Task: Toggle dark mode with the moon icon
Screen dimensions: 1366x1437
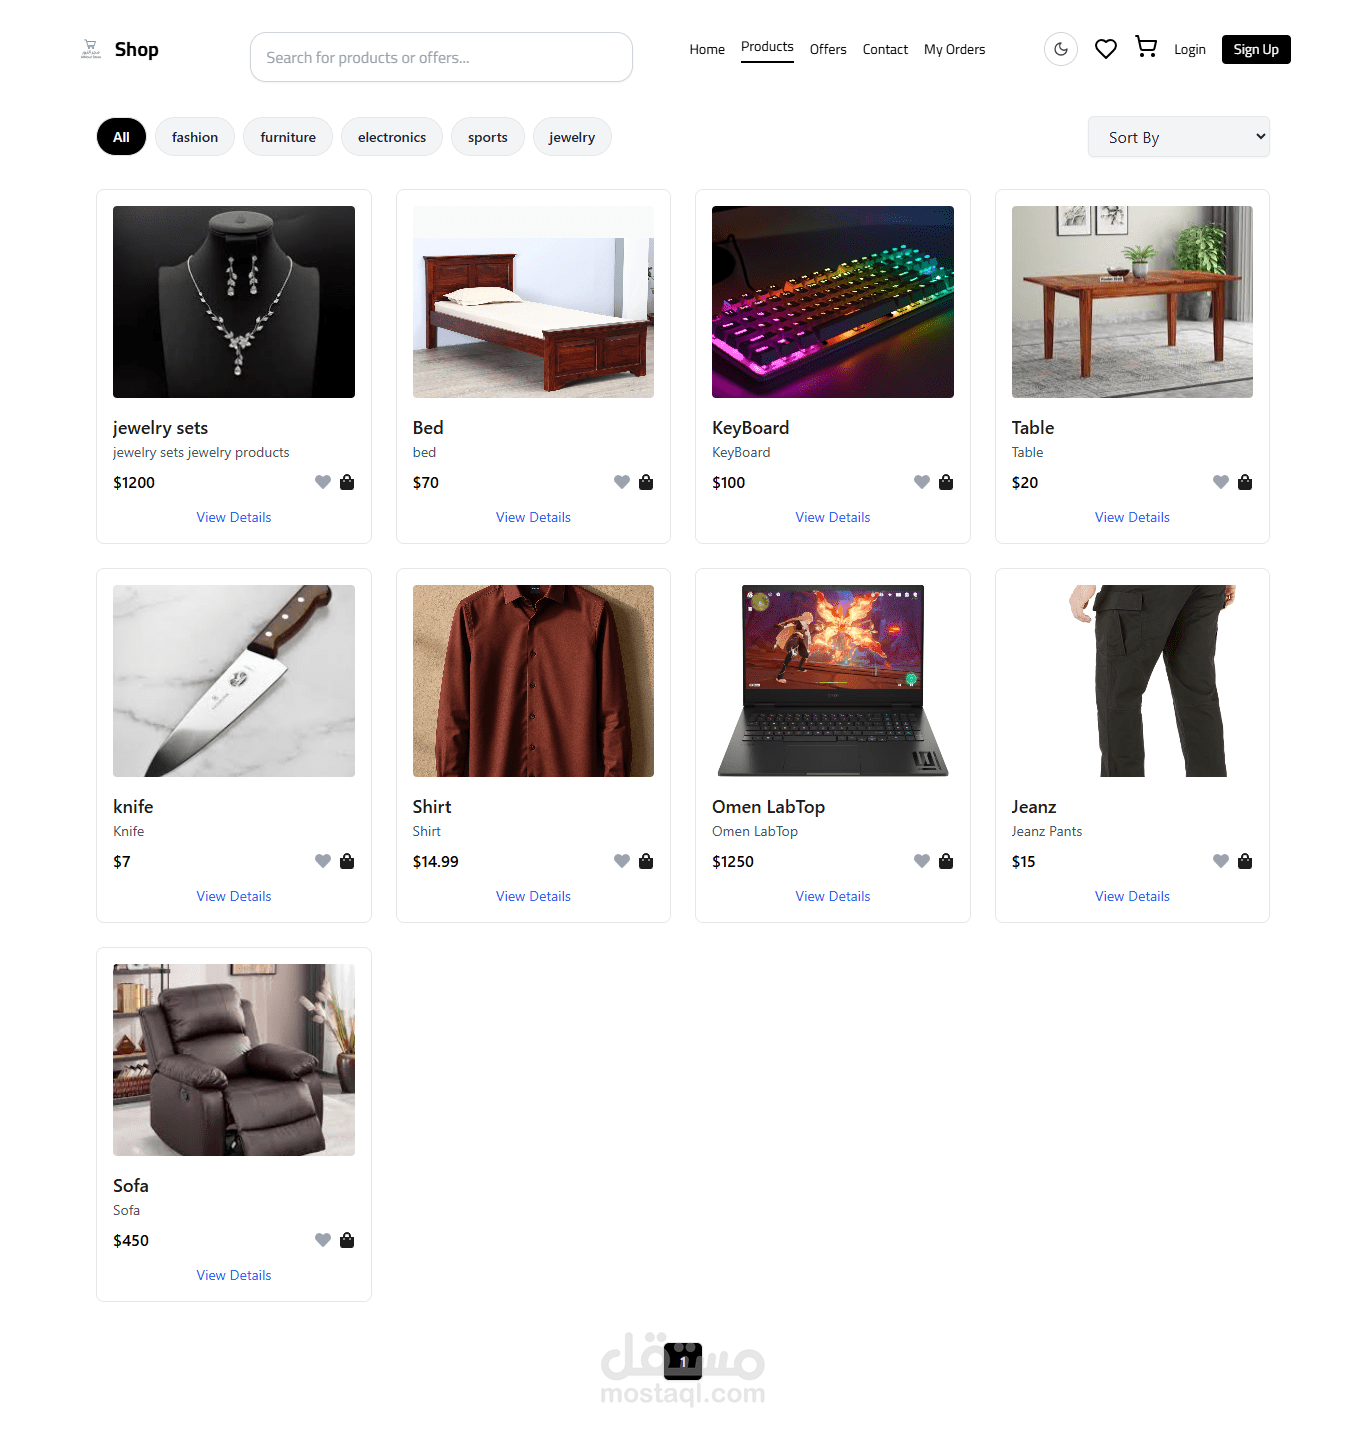Action: pos(1061,49)
